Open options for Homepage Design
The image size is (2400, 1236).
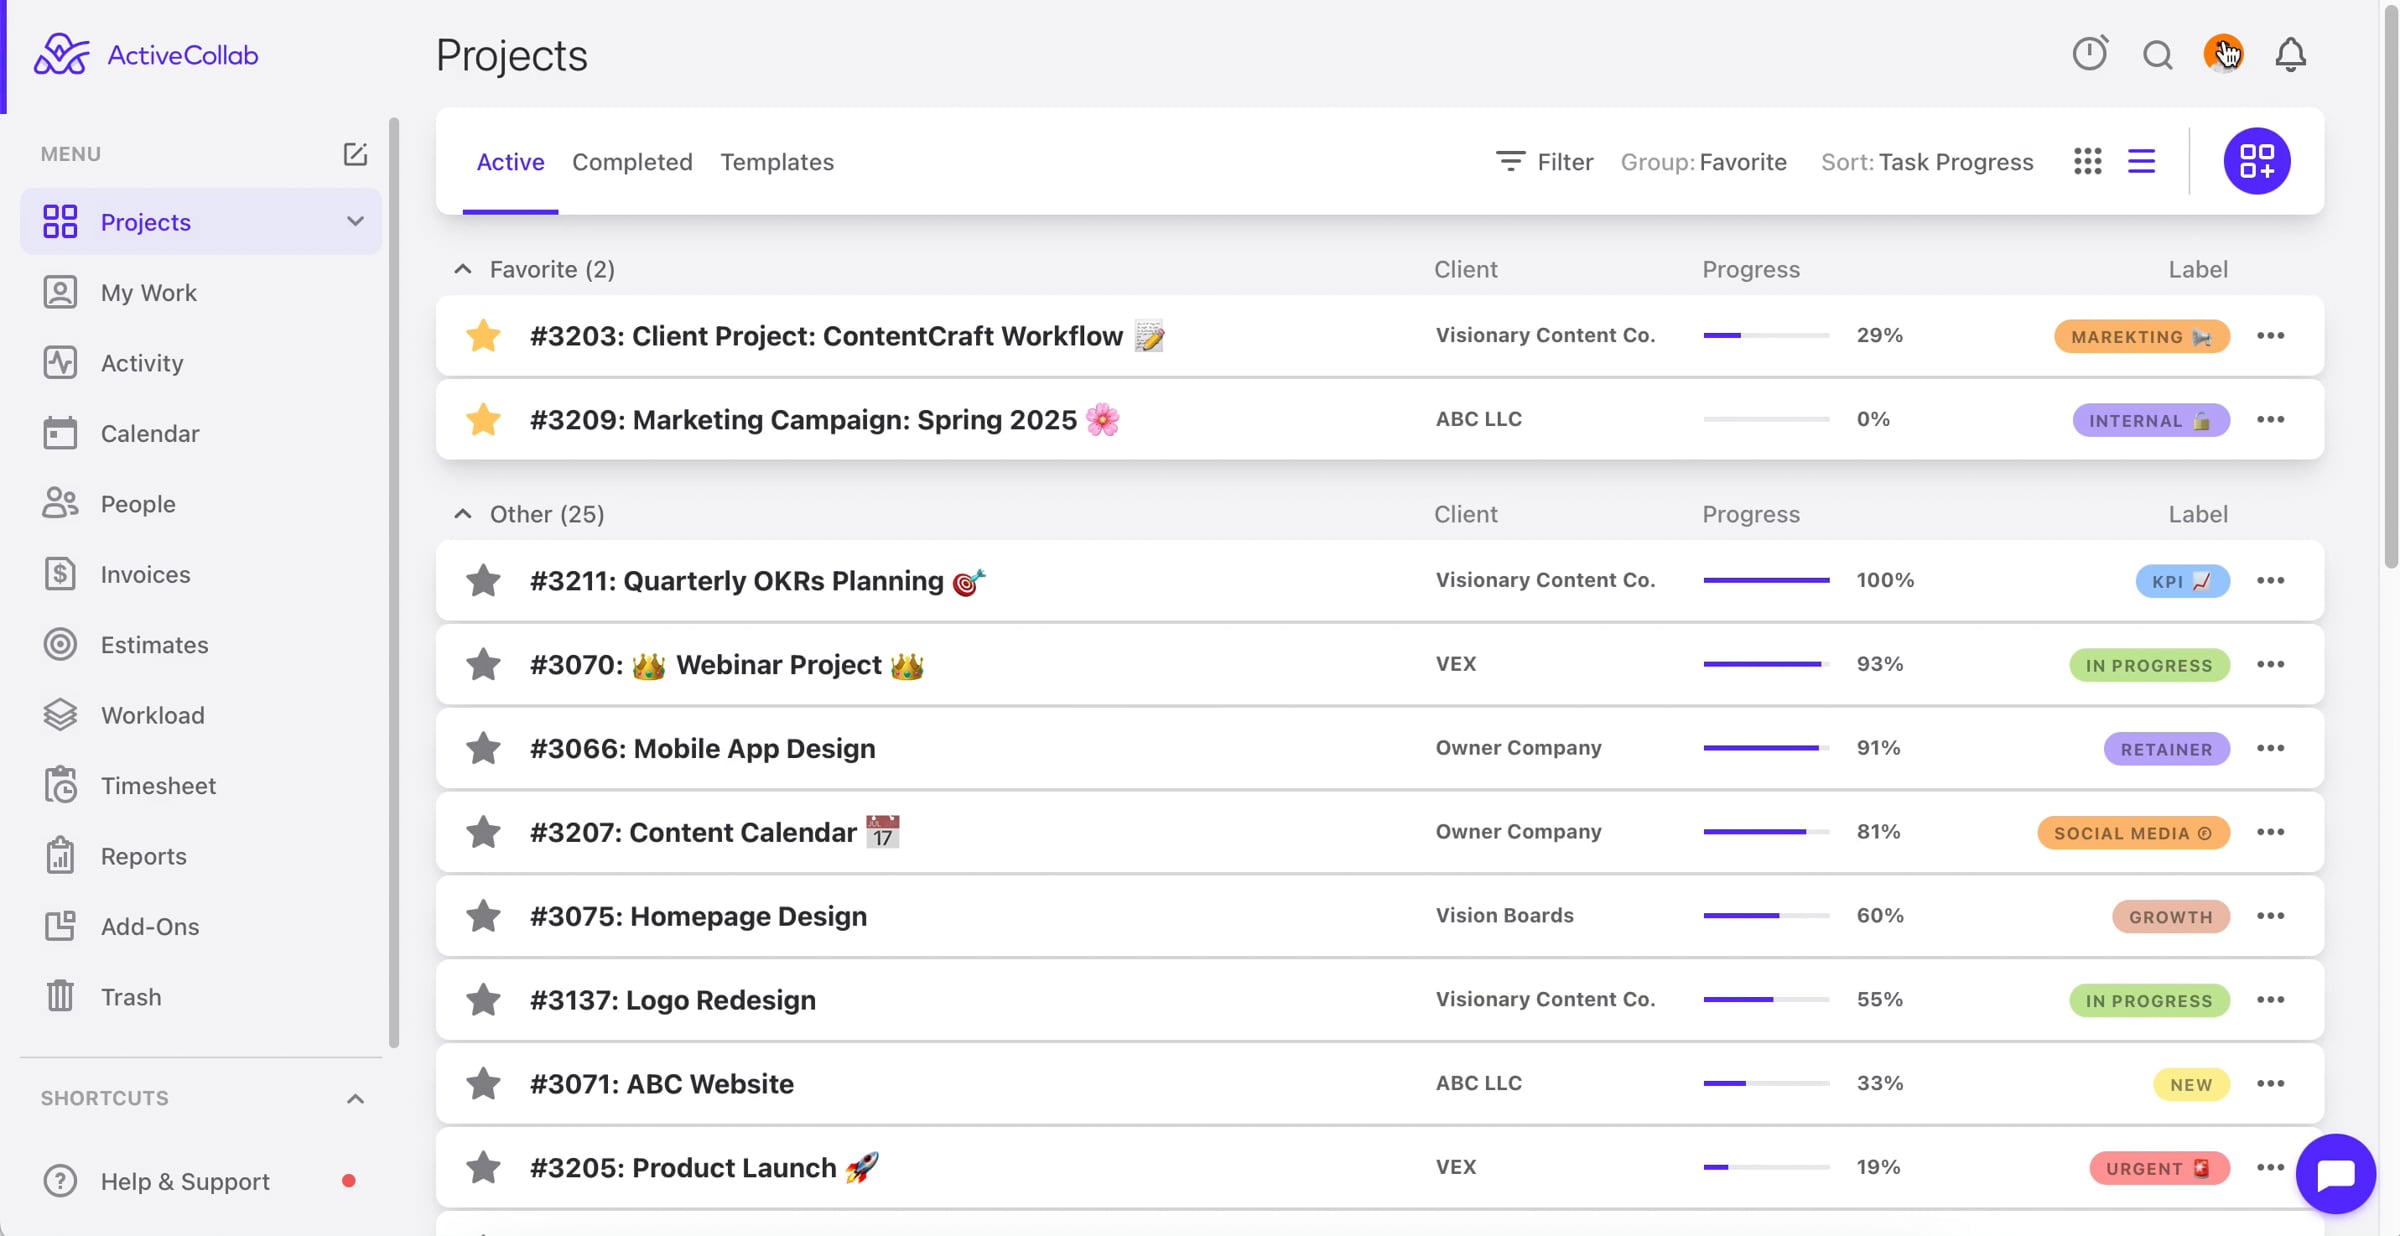tap(2270, 916)
